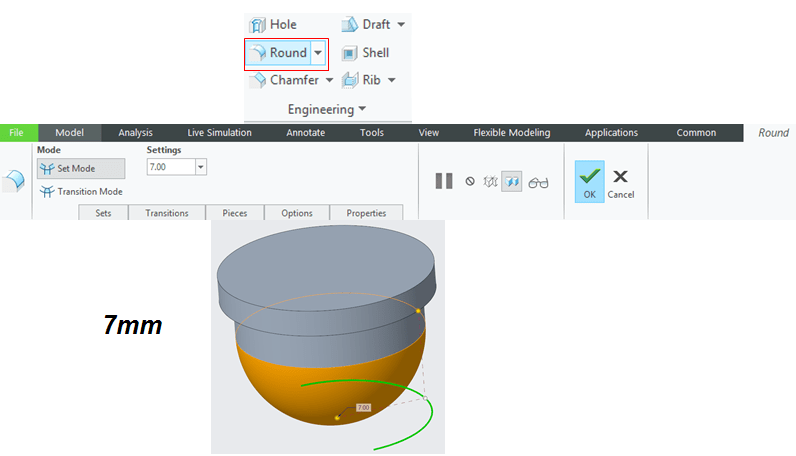This screenshot has width=796, height=456.
Task: Toggle the verify glasses preview
Action: coord(539,182)
